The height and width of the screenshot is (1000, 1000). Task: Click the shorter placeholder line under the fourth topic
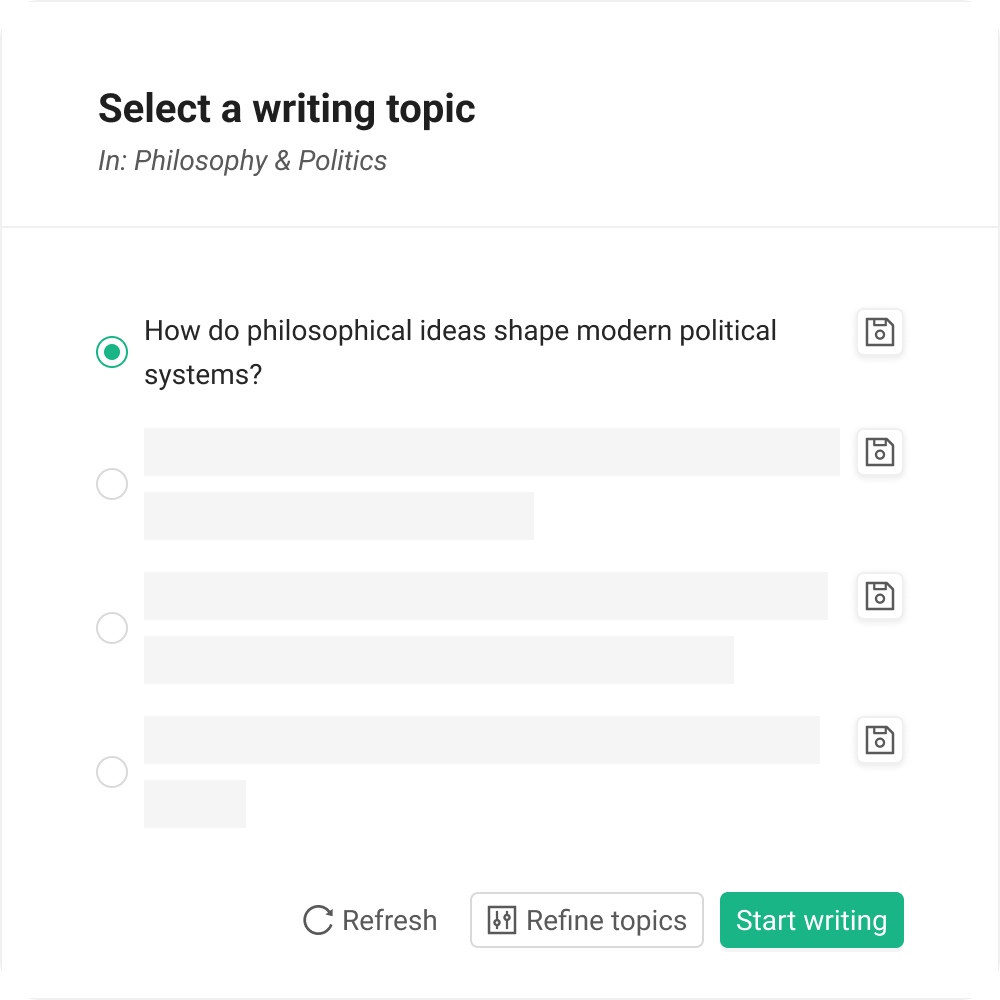pyautogui.click(x=195, y=803)
